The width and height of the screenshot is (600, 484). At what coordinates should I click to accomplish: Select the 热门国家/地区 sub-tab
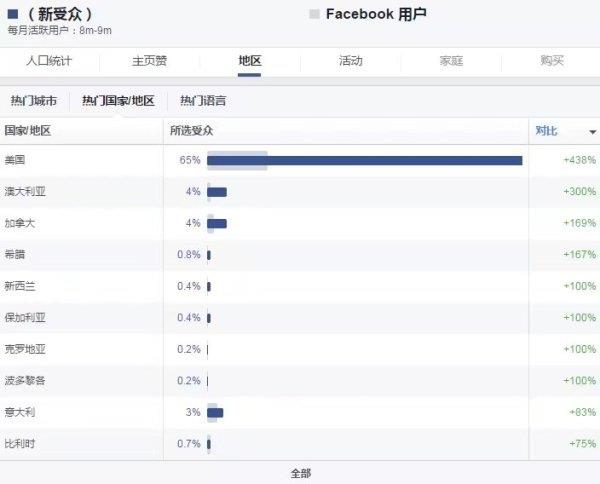(118, 101)
